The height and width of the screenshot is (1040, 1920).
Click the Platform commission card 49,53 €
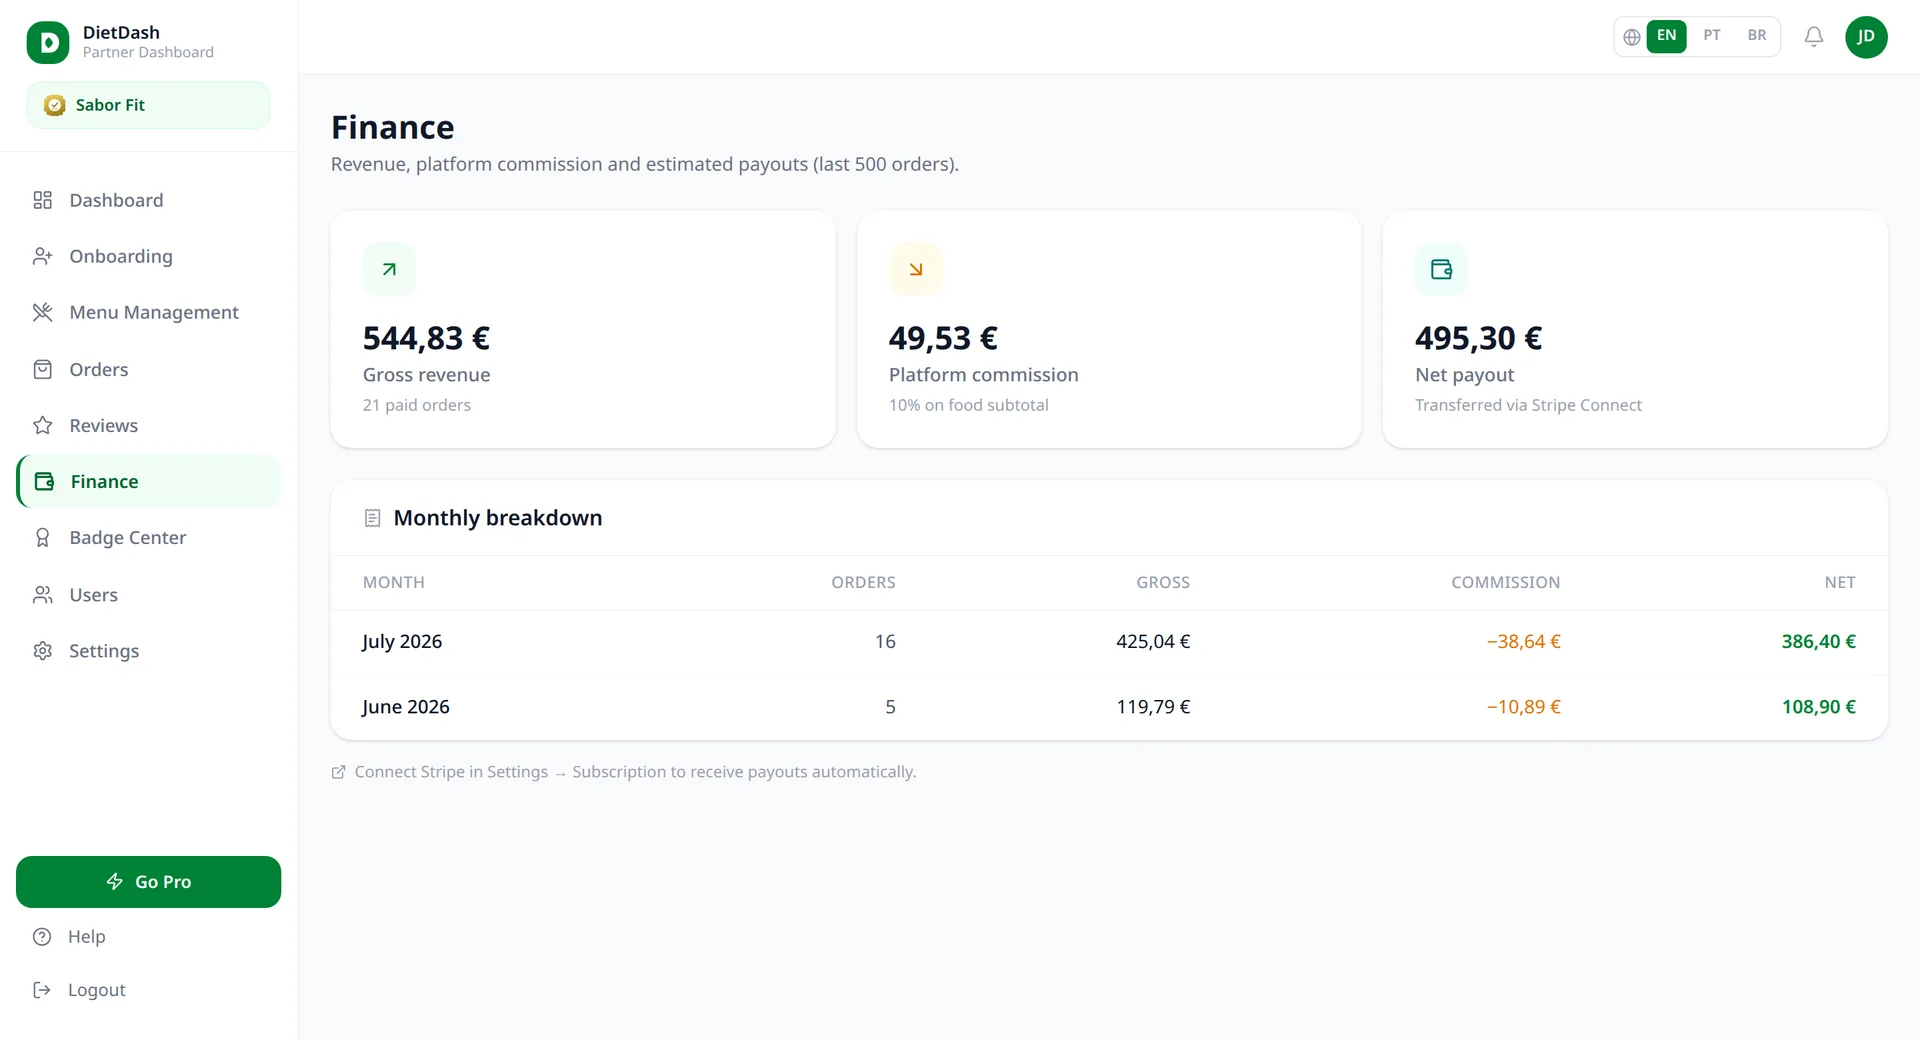[1109, 329]
